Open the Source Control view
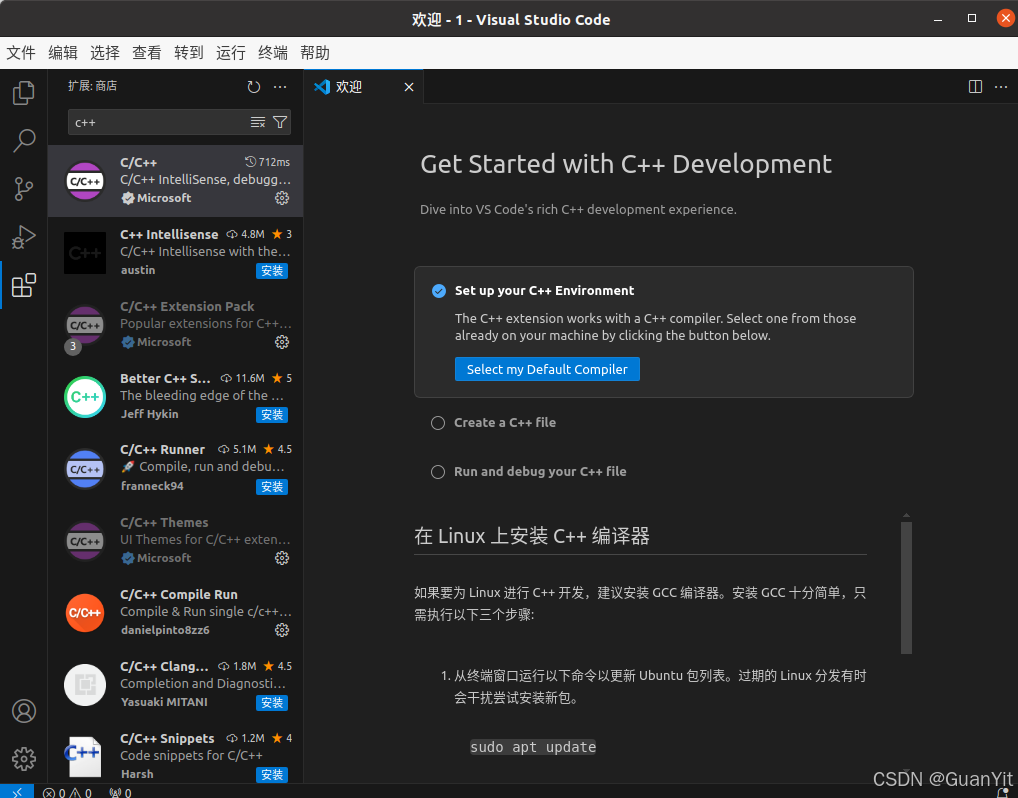The image size is (1018, 798). point(23,189)
